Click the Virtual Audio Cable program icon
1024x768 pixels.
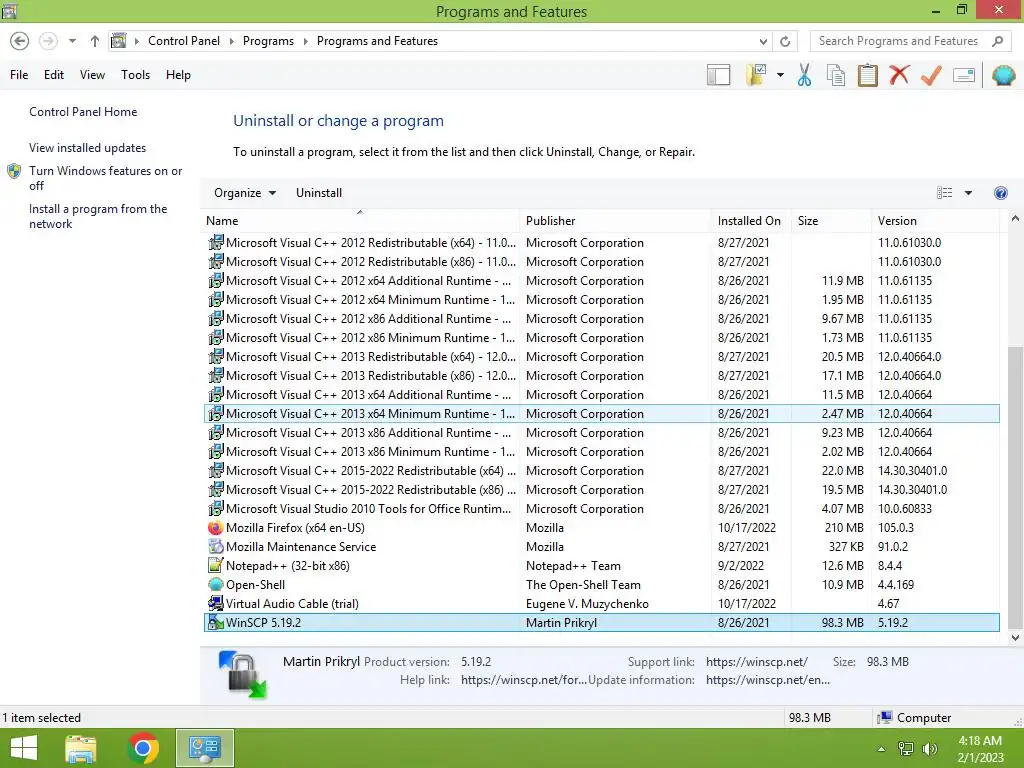216,603
